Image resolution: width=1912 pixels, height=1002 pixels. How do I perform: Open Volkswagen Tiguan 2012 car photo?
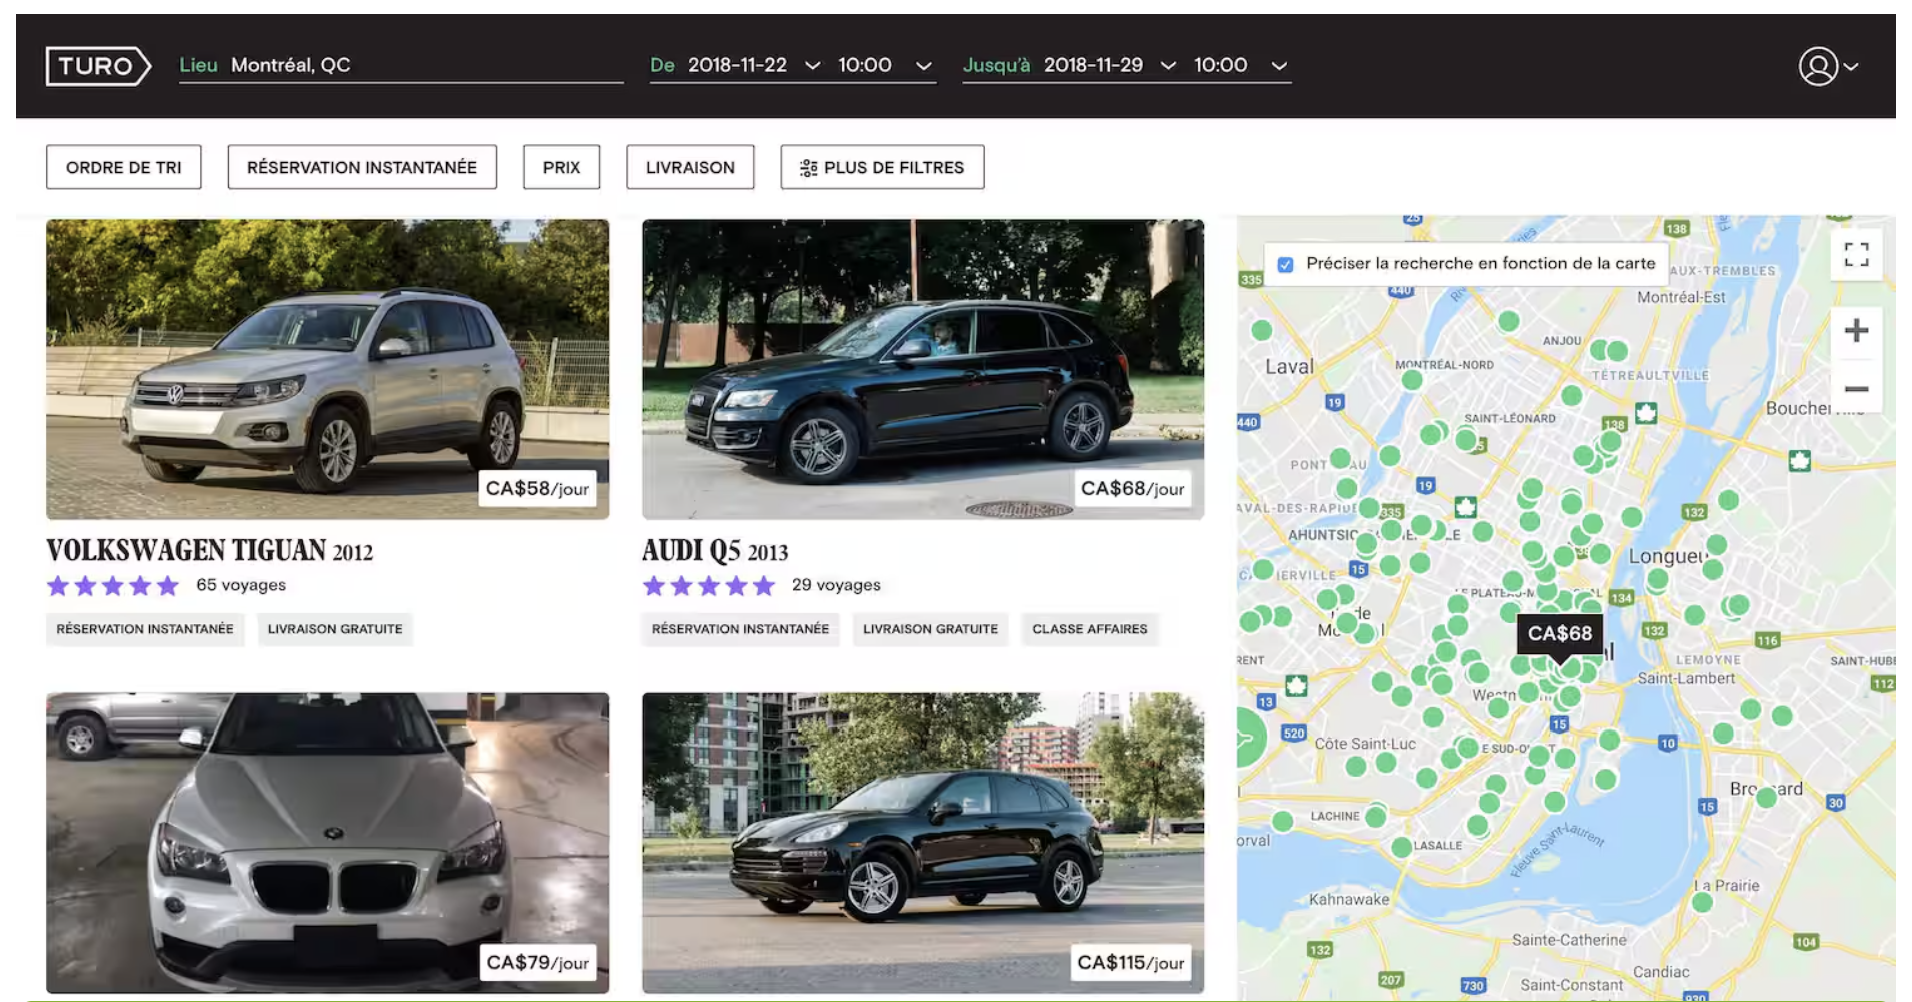[327, 369]
